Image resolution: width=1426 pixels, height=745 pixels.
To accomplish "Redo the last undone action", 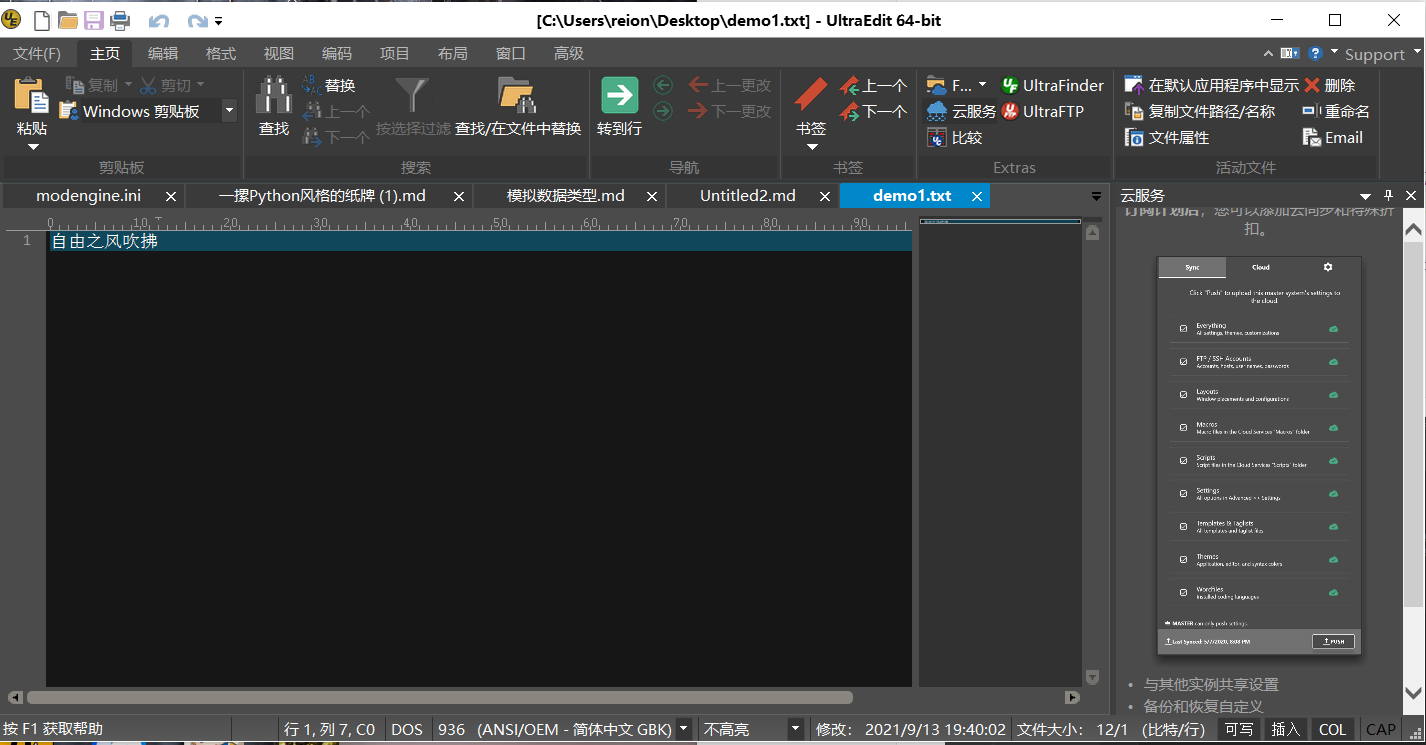I will pyautogui.click(x=197, y=21).
